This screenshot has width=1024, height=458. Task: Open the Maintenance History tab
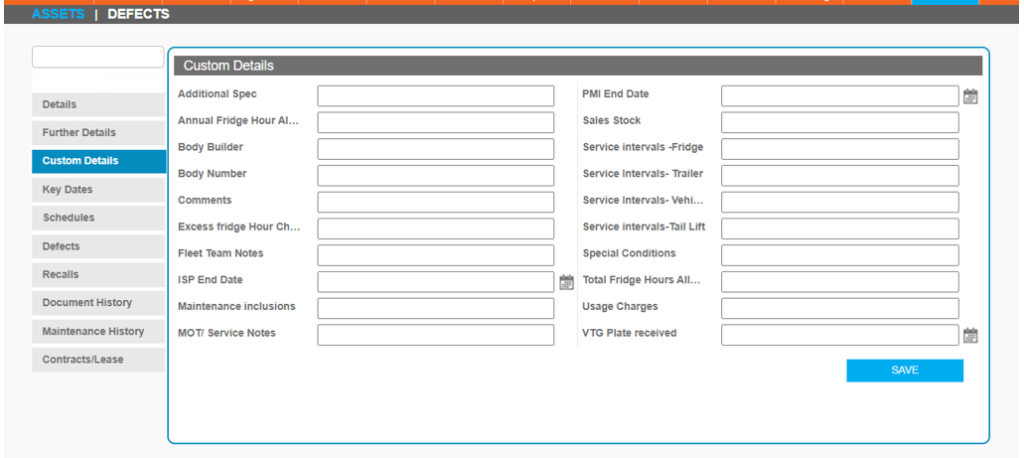pyautogui.click(x=98, y=331)
